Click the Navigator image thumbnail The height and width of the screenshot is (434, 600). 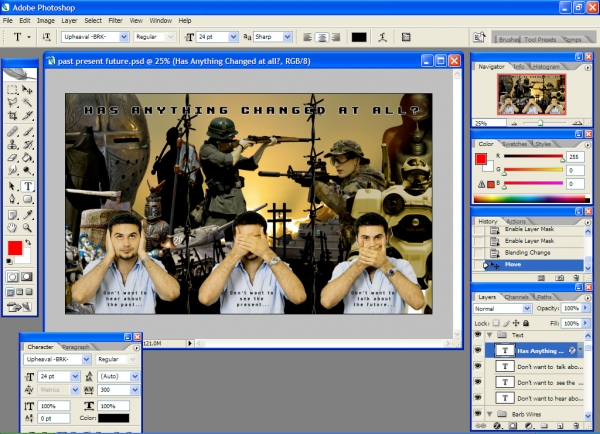pyautogui.click(x=532, y=95)
